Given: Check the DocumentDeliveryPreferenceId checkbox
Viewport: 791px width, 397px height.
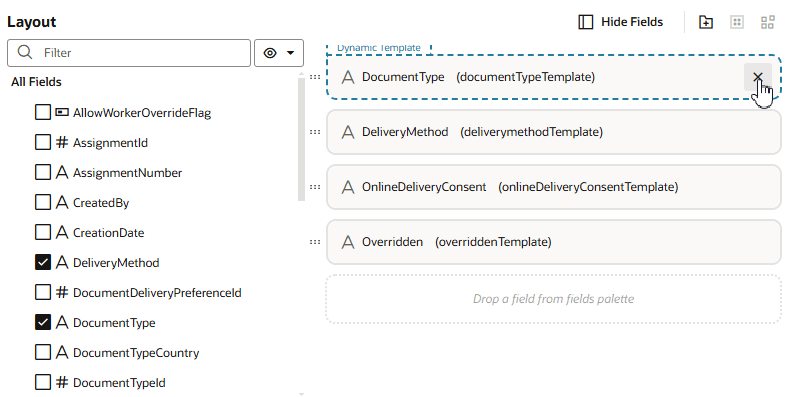Looking at the screenshot, I should tap(43, 293).
